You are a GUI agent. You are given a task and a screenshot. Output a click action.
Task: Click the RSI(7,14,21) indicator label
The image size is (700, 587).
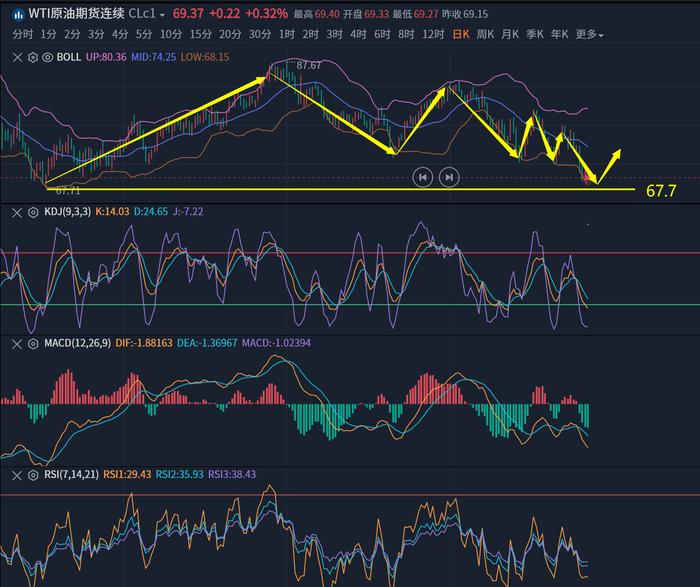click(71, 474)
